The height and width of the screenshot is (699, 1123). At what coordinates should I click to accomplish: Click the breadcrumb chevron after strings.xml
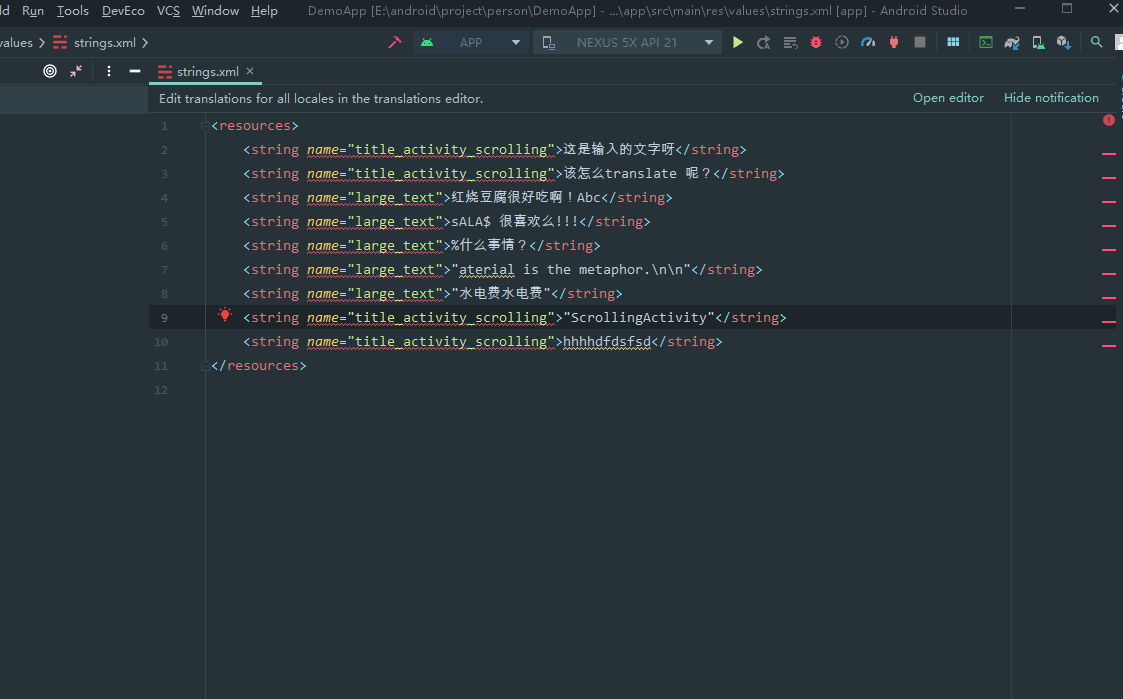145,42
